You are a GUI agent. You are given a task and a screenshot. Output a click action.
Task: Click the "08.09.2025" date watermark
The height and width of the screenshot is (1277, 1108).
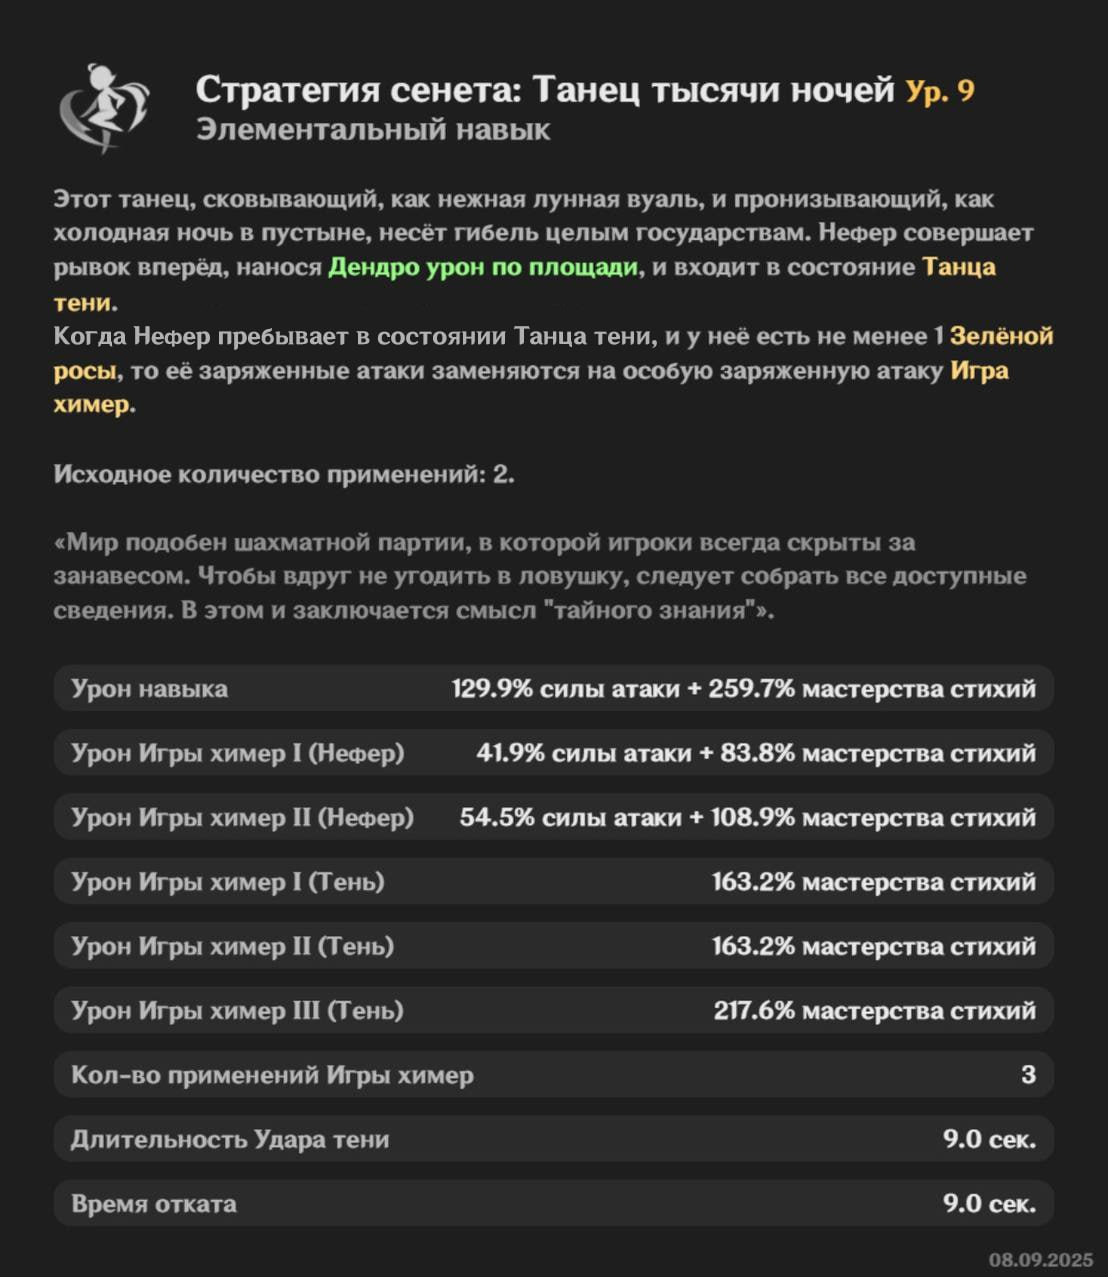tap(1041, 1259)
